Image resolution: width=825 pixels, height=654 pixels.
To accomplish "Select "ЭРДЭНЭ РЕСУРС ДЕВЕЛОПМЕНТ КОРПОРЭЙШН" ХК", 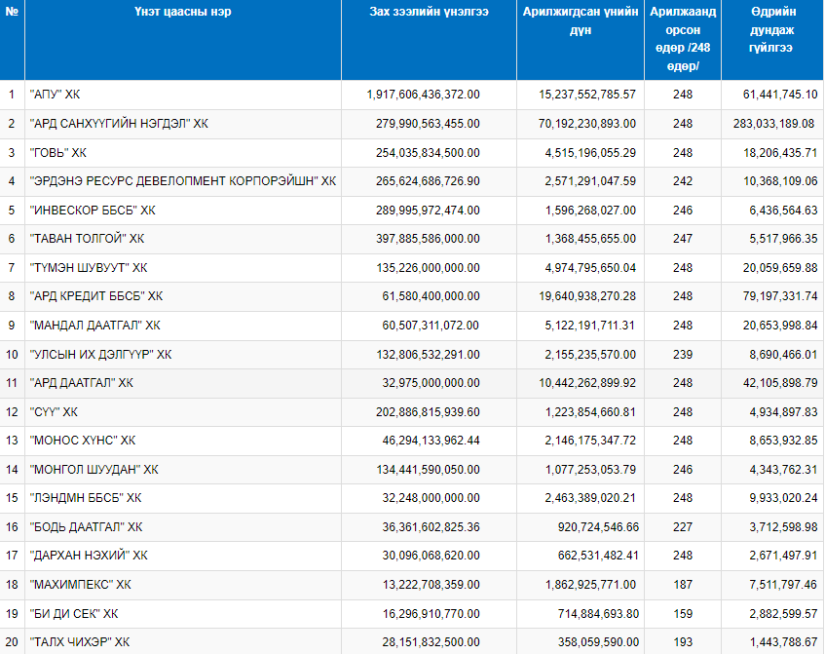I will tap(183, 182).
